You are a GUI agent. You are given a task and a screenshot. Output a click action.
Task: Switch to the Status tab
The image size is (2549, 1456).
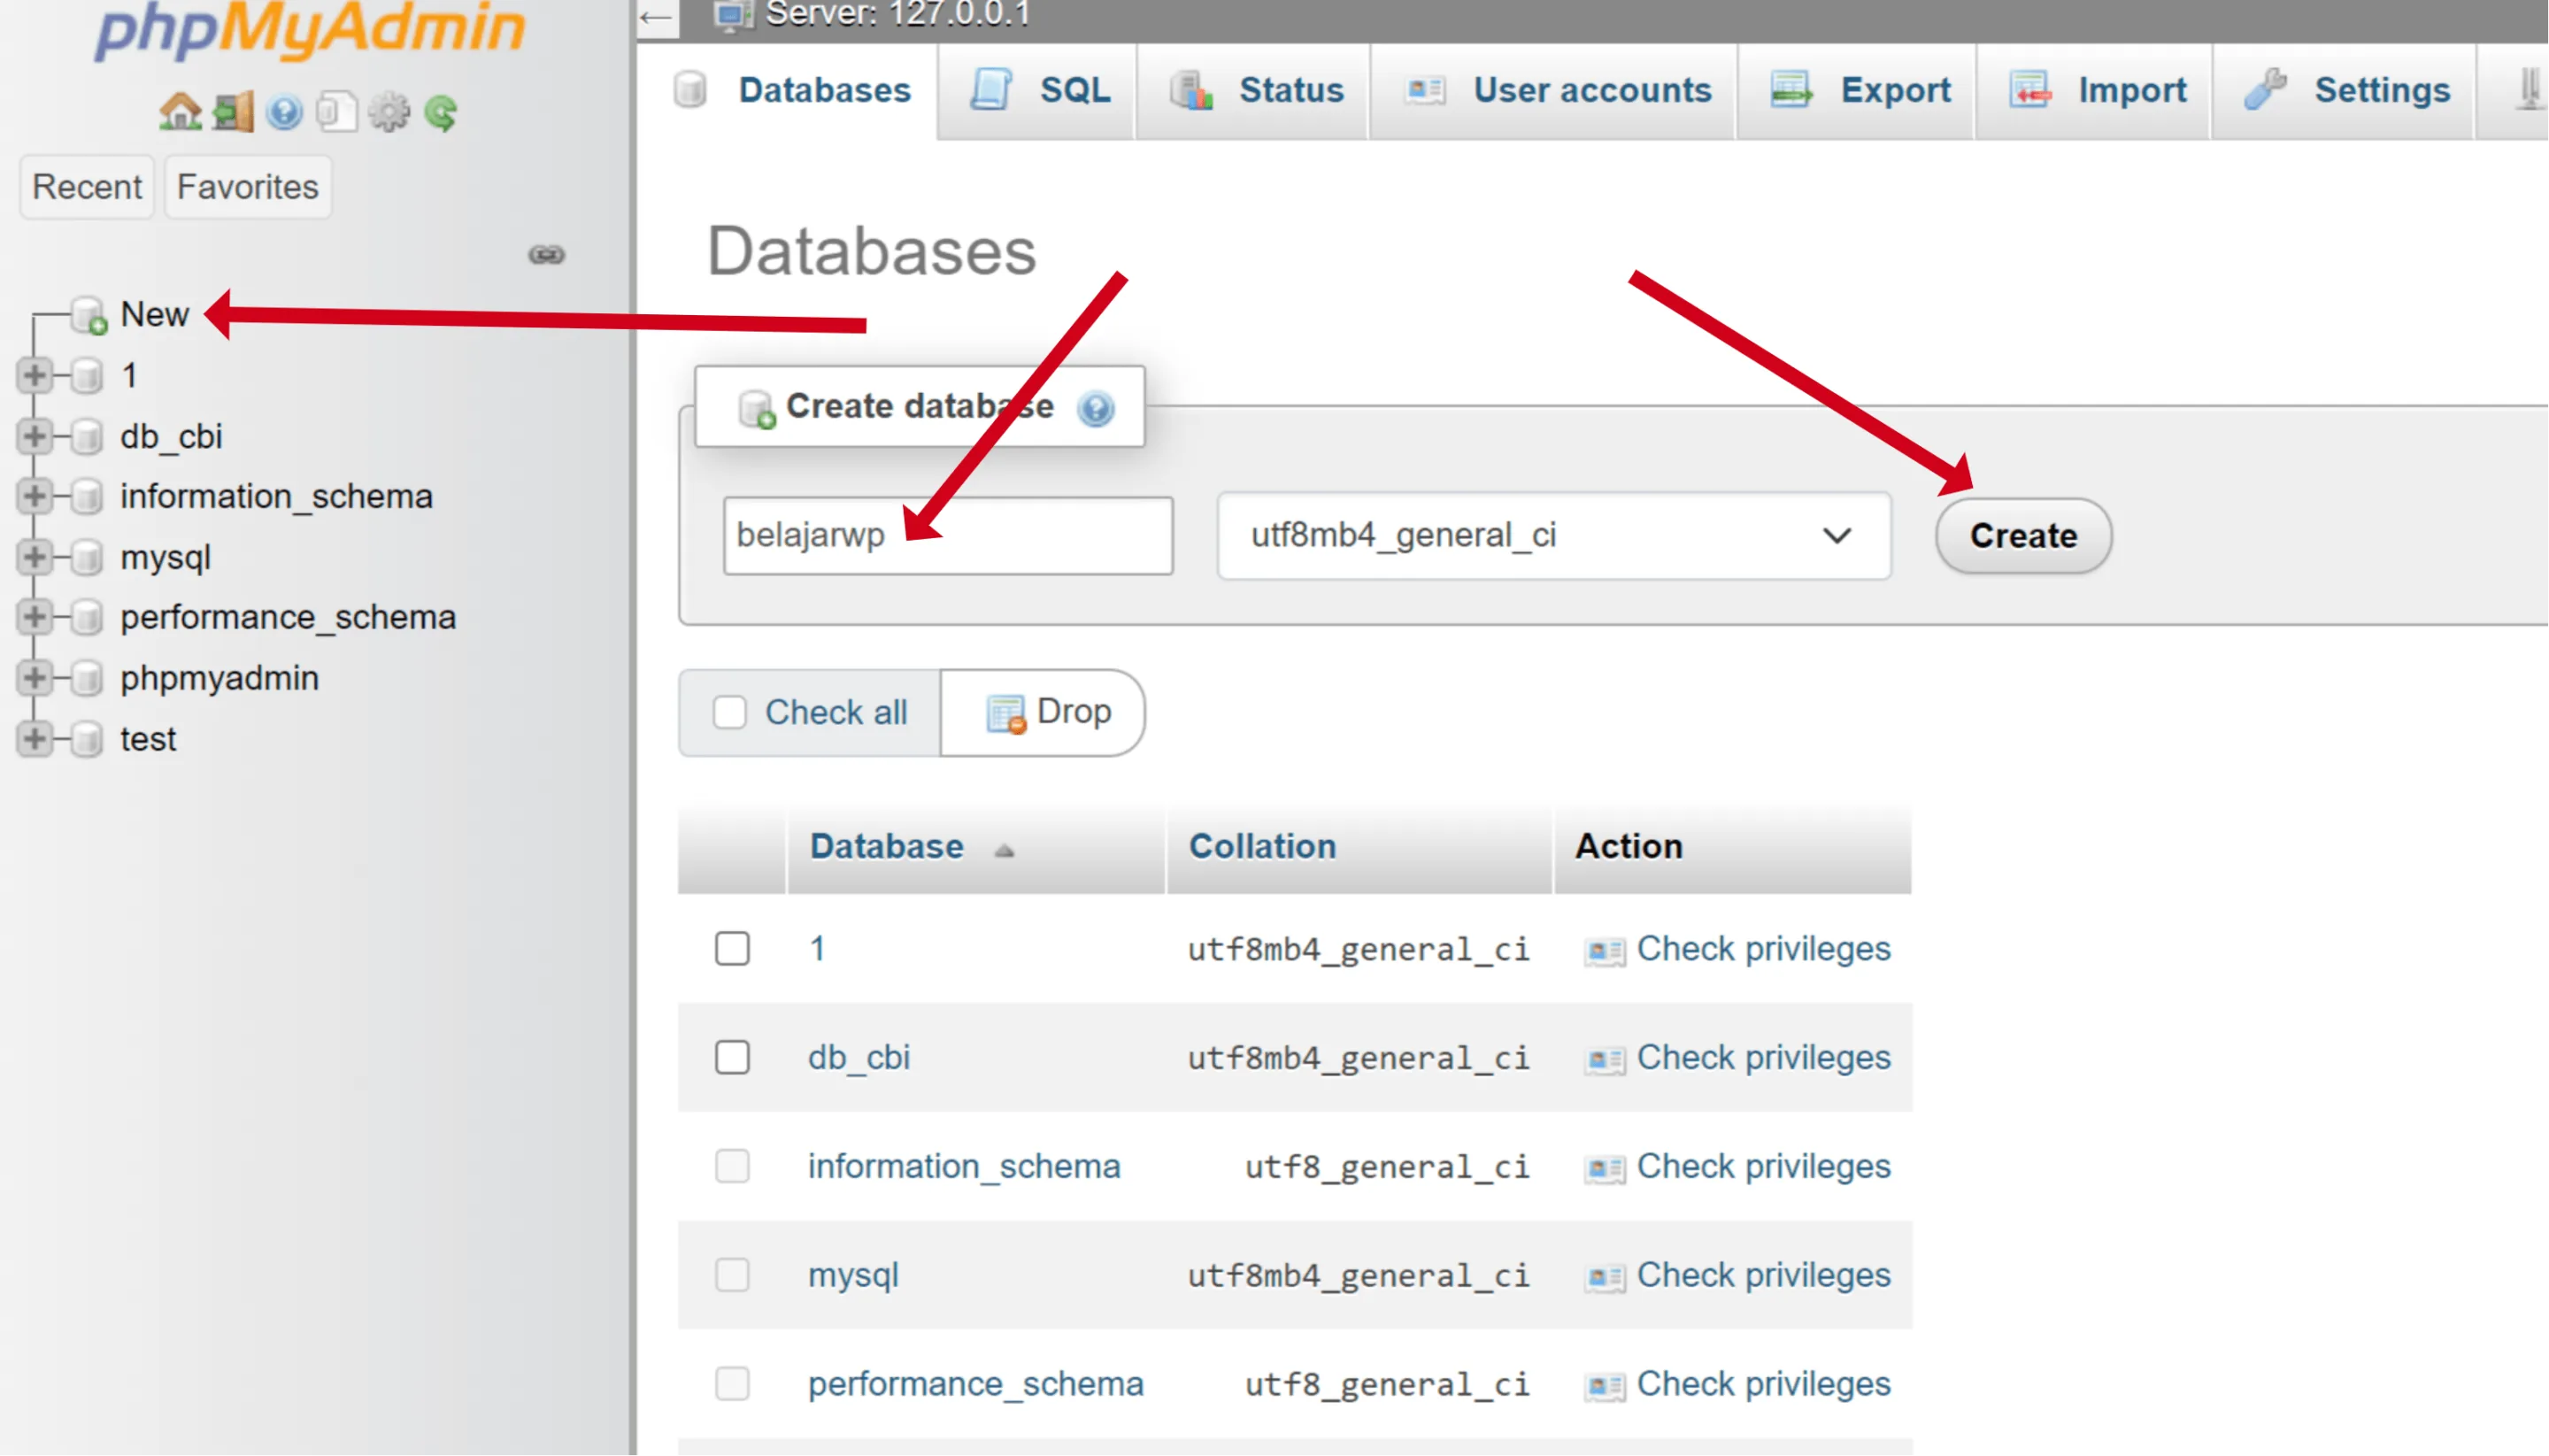coord(1254,91)
